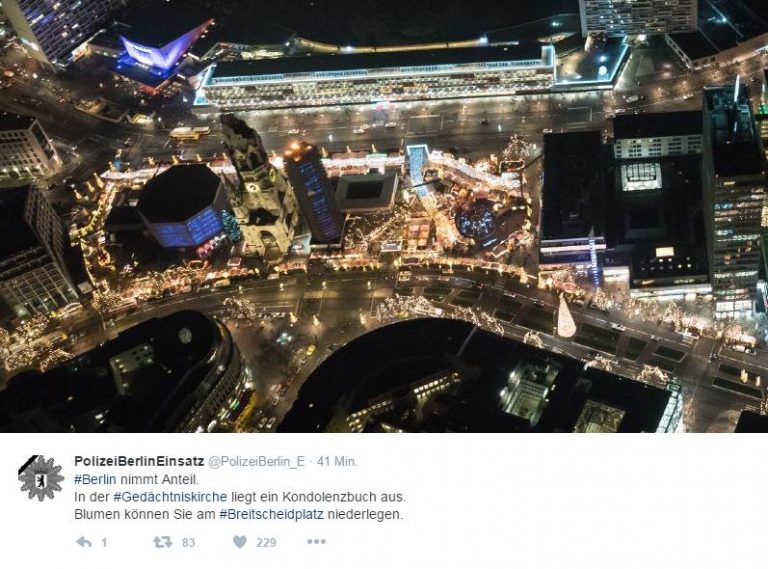
Task: Click the retweet count 83
Action: (x=189, y=543)
